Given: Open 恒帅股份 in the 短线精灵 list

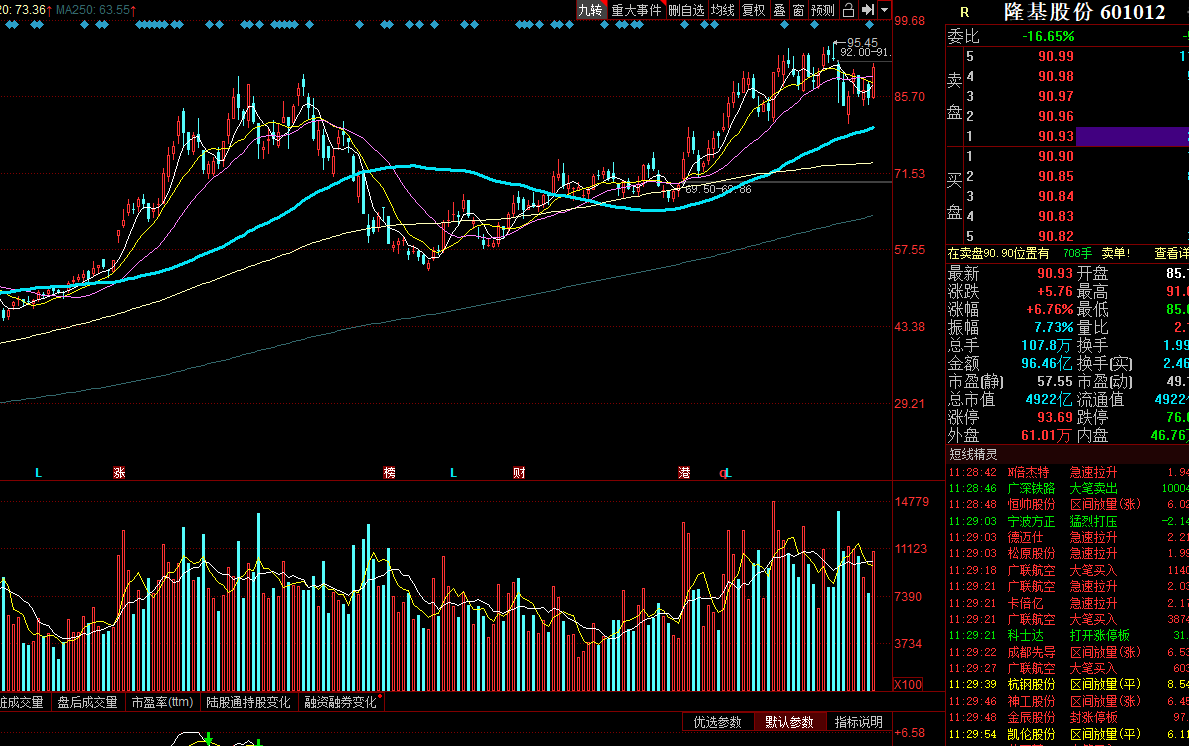Looking at the screenshot, I should [x=1031, y=504].
